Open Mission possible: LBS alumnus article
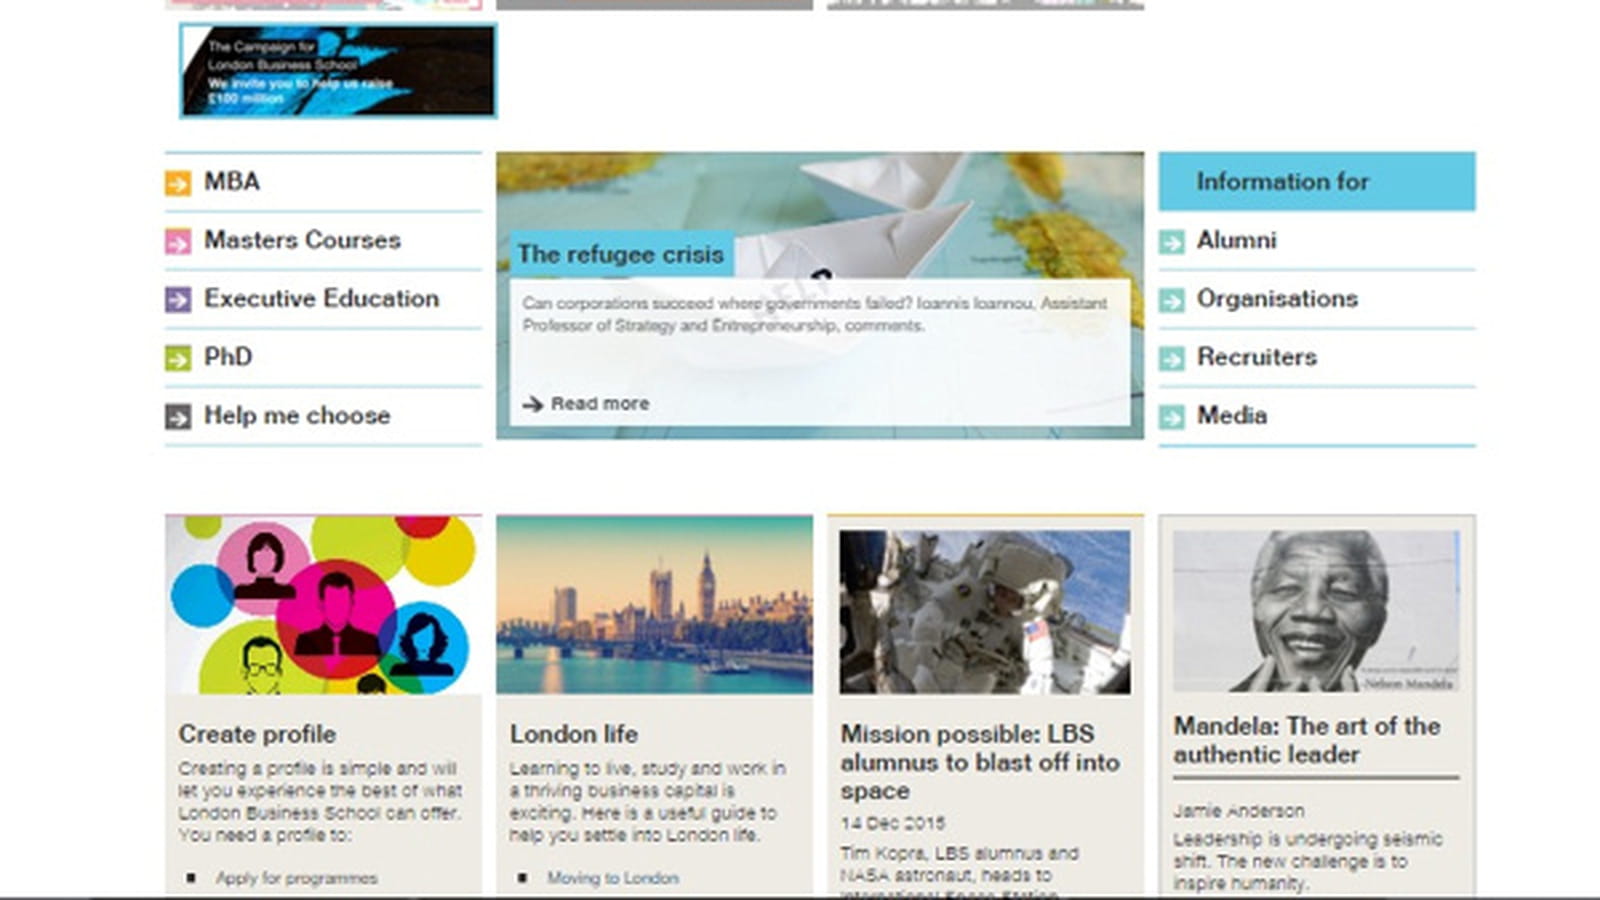1600x900 pixels. (980, 762)
